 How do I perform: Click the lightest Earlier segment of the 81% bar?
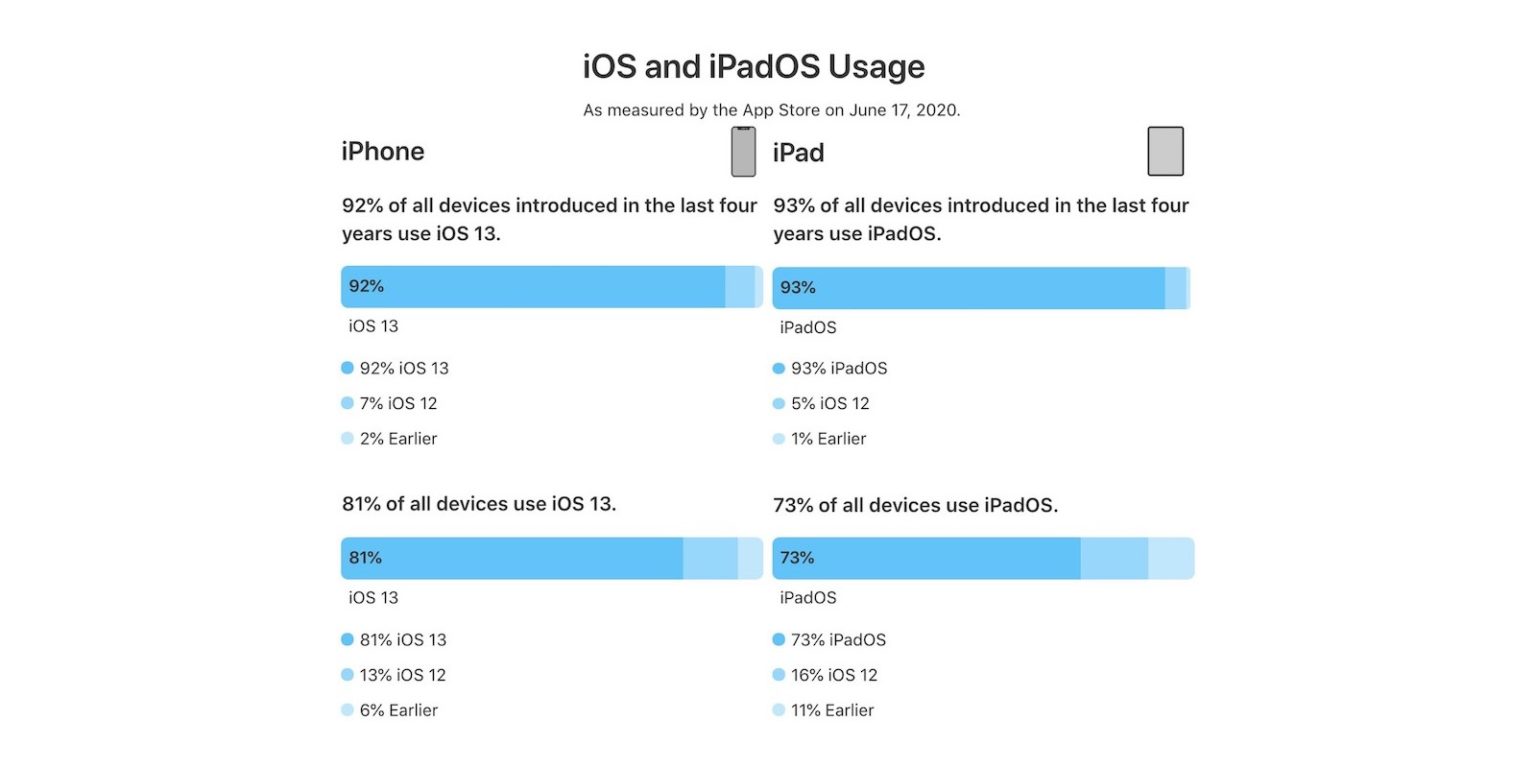tap(750, 558)
